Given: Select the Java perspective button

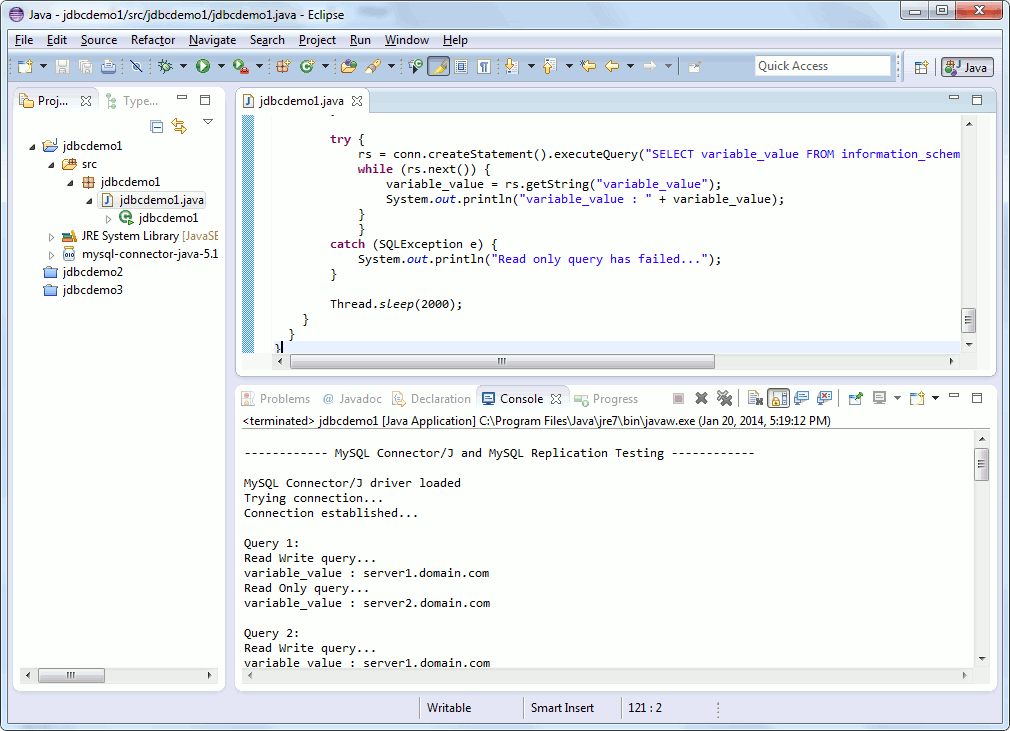Looking at the screenshot, I should click(967, 67).
